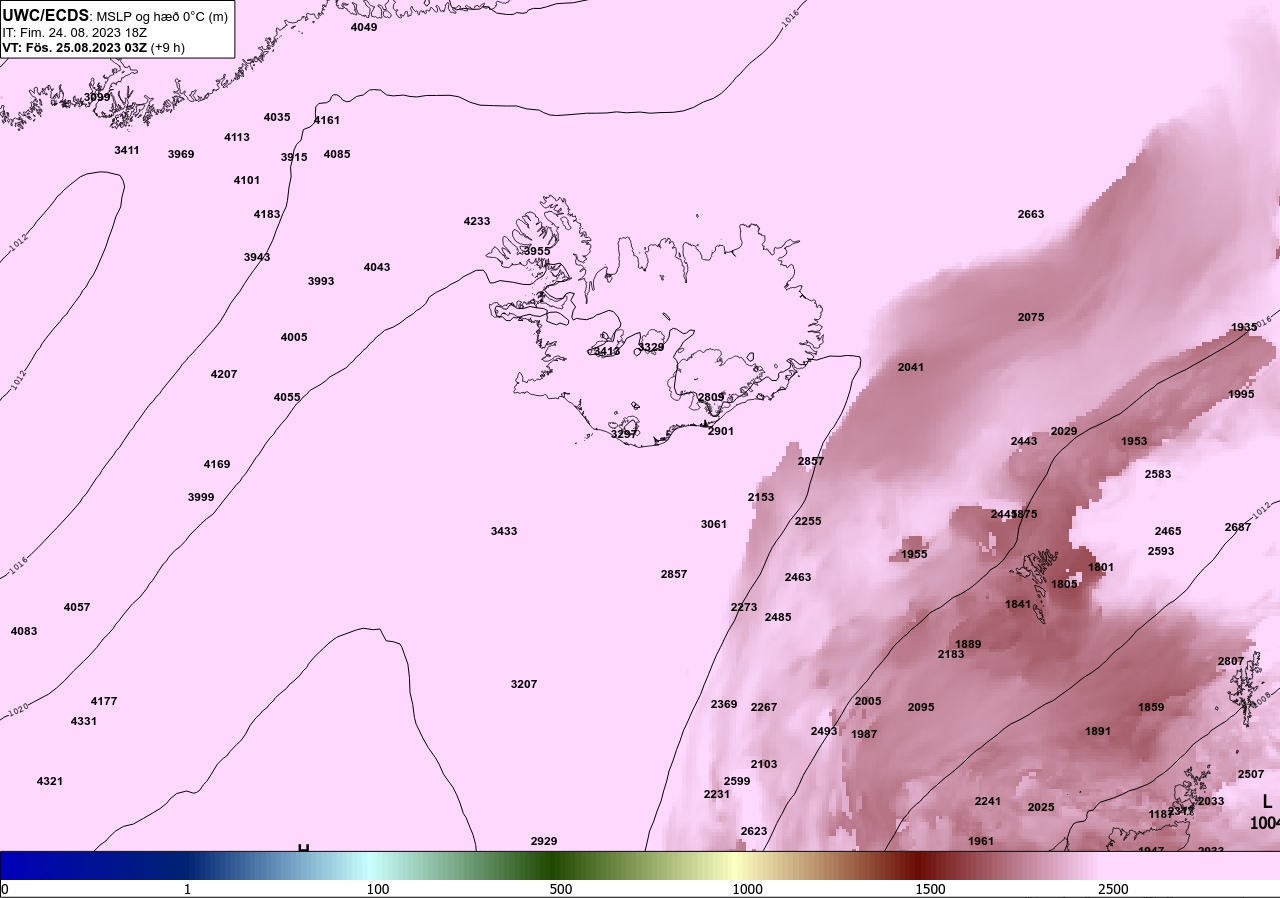Click the colour scale label 1000
Viewport: 1280px width, 898px height.
click(747, 889)
